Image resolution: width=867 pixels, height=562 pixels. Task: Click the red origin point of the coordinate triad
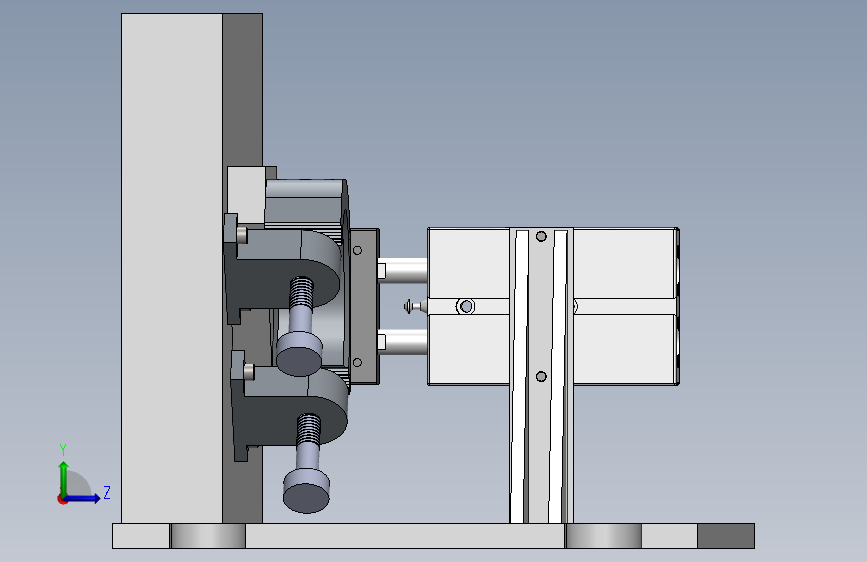tap(62, 499)
